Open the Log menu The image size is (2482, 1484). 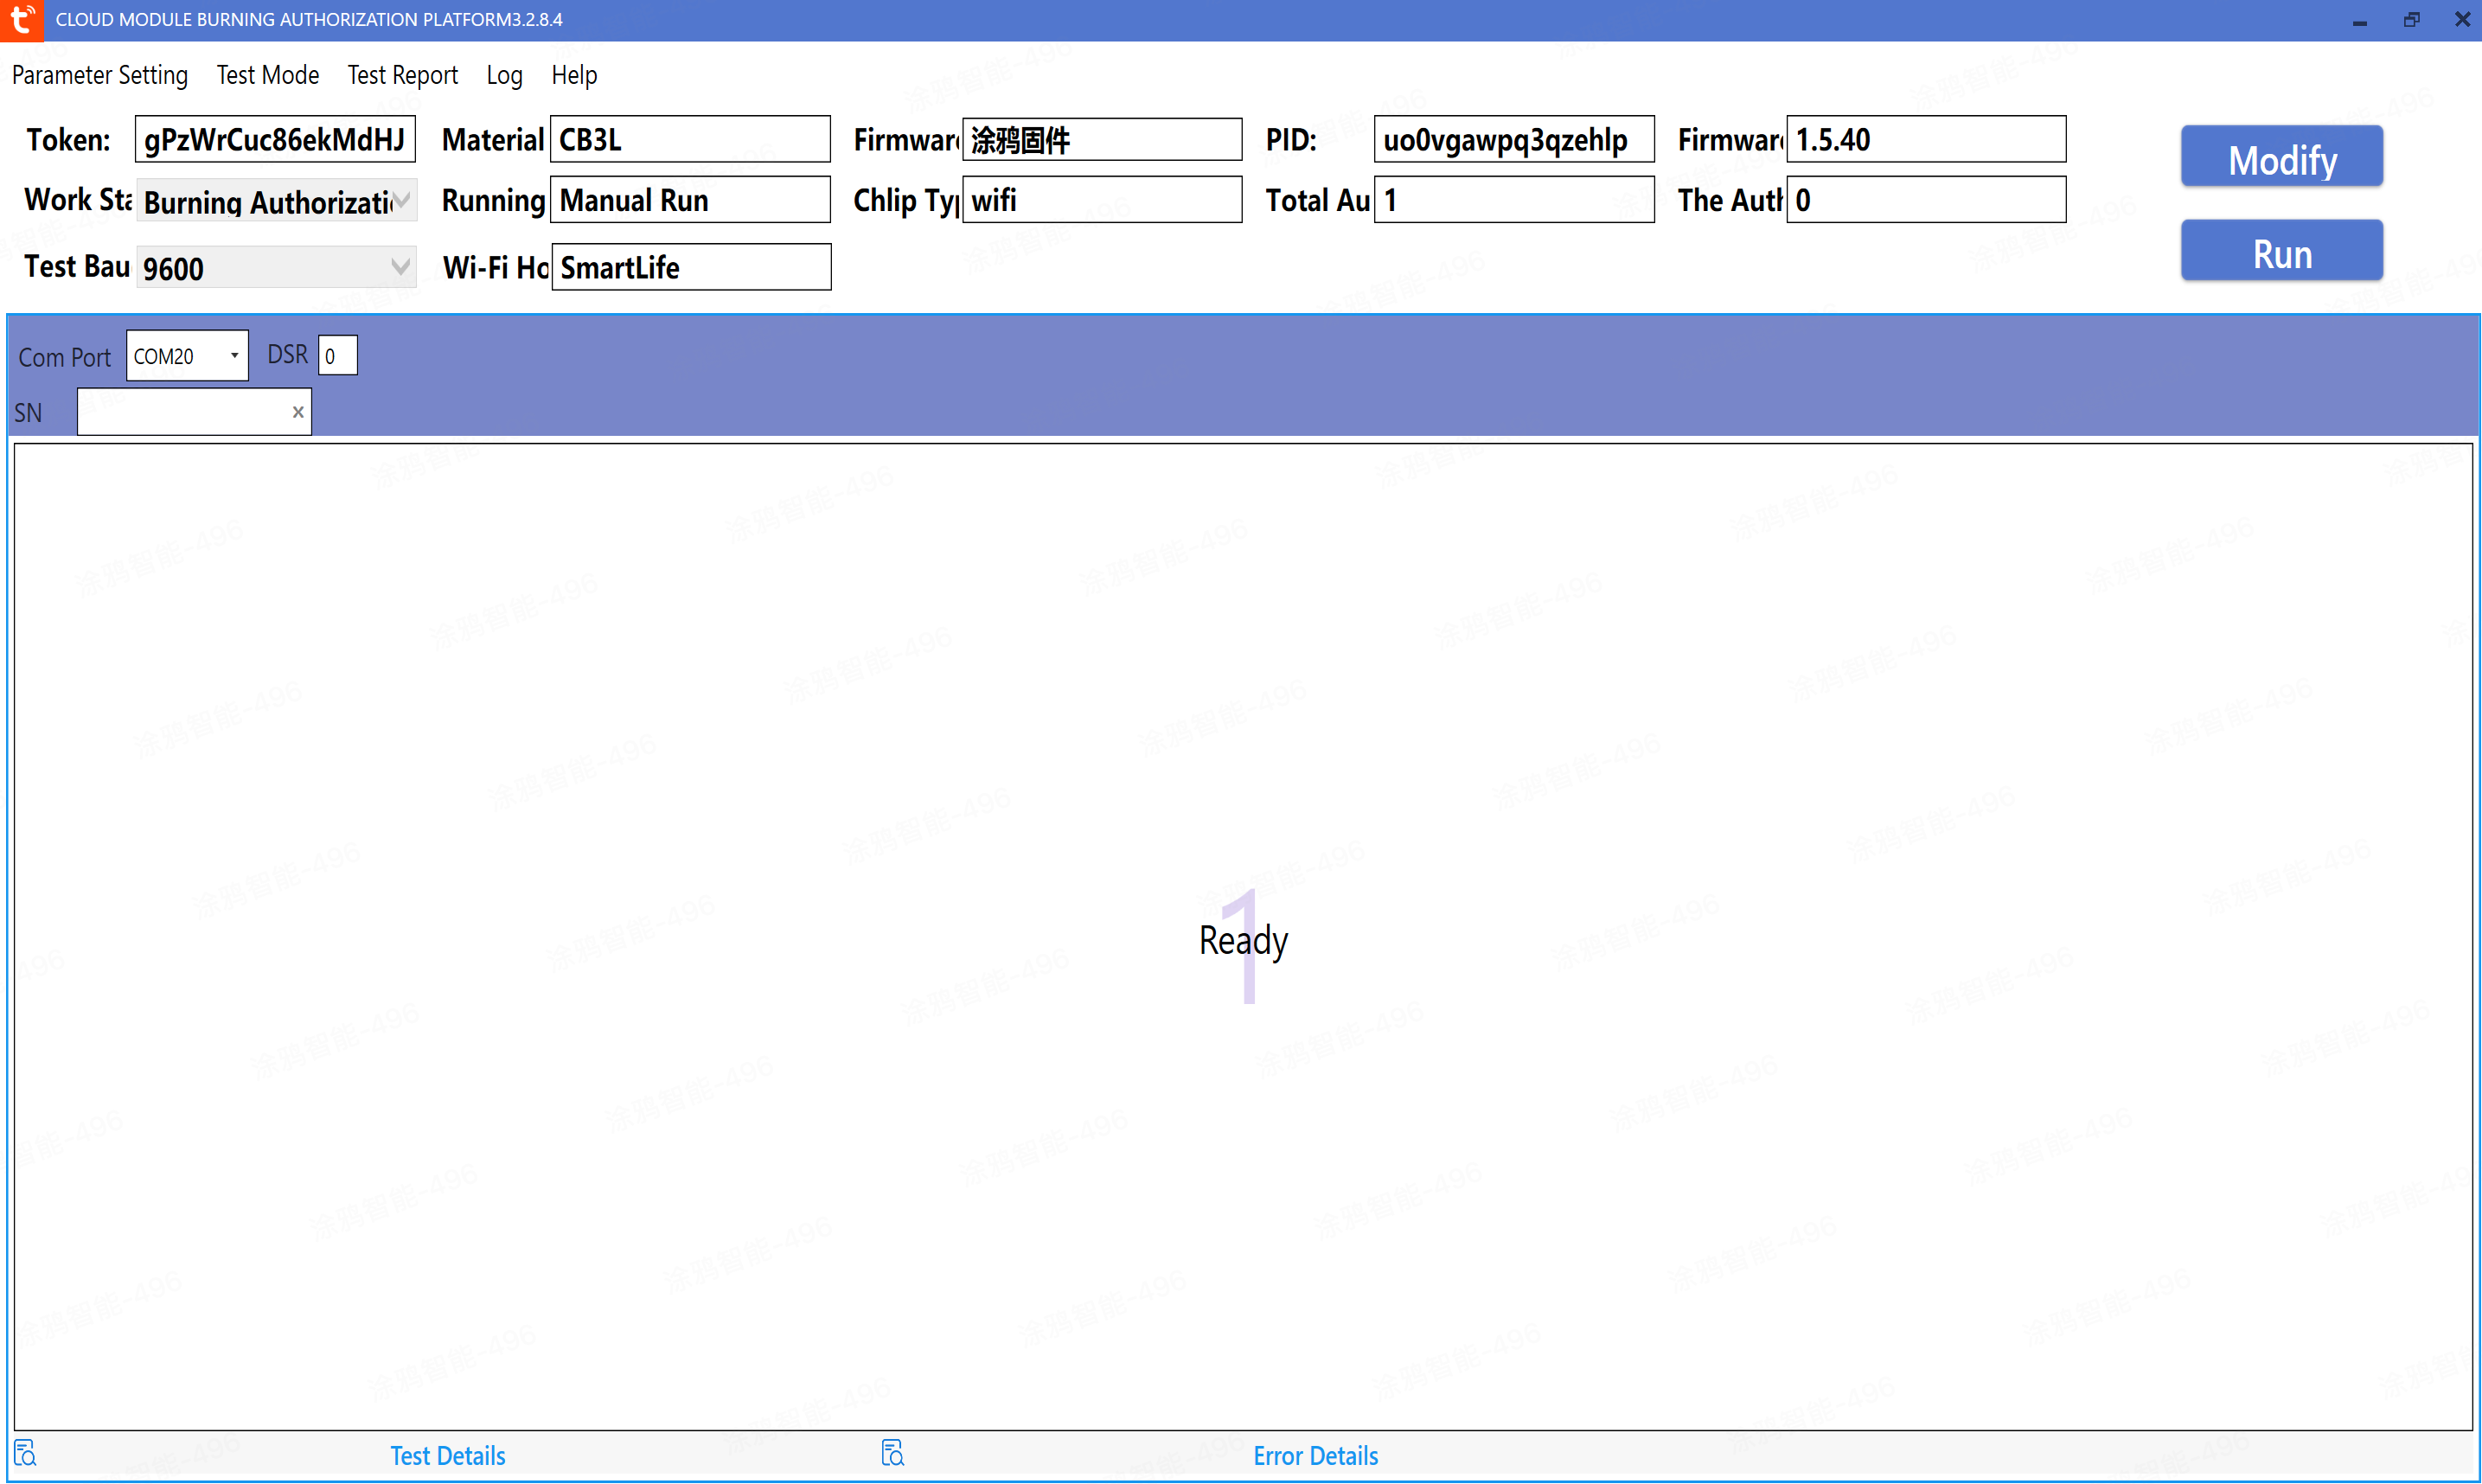coord(504,75)
